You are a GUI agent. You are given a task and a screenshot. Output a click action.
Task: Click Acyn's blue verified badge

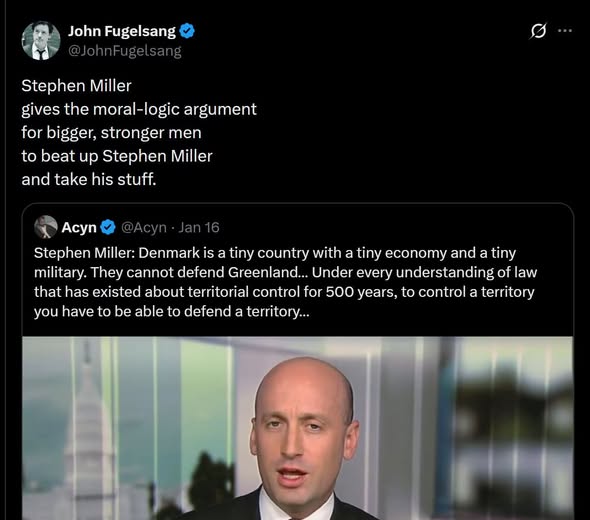pos(108,227)
